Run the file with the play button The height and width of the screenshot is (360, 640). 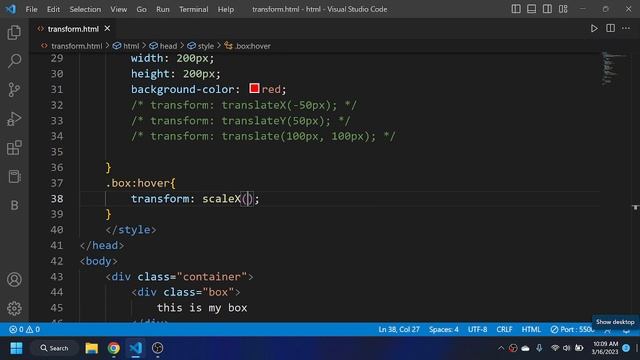click(x=594, y=29)
